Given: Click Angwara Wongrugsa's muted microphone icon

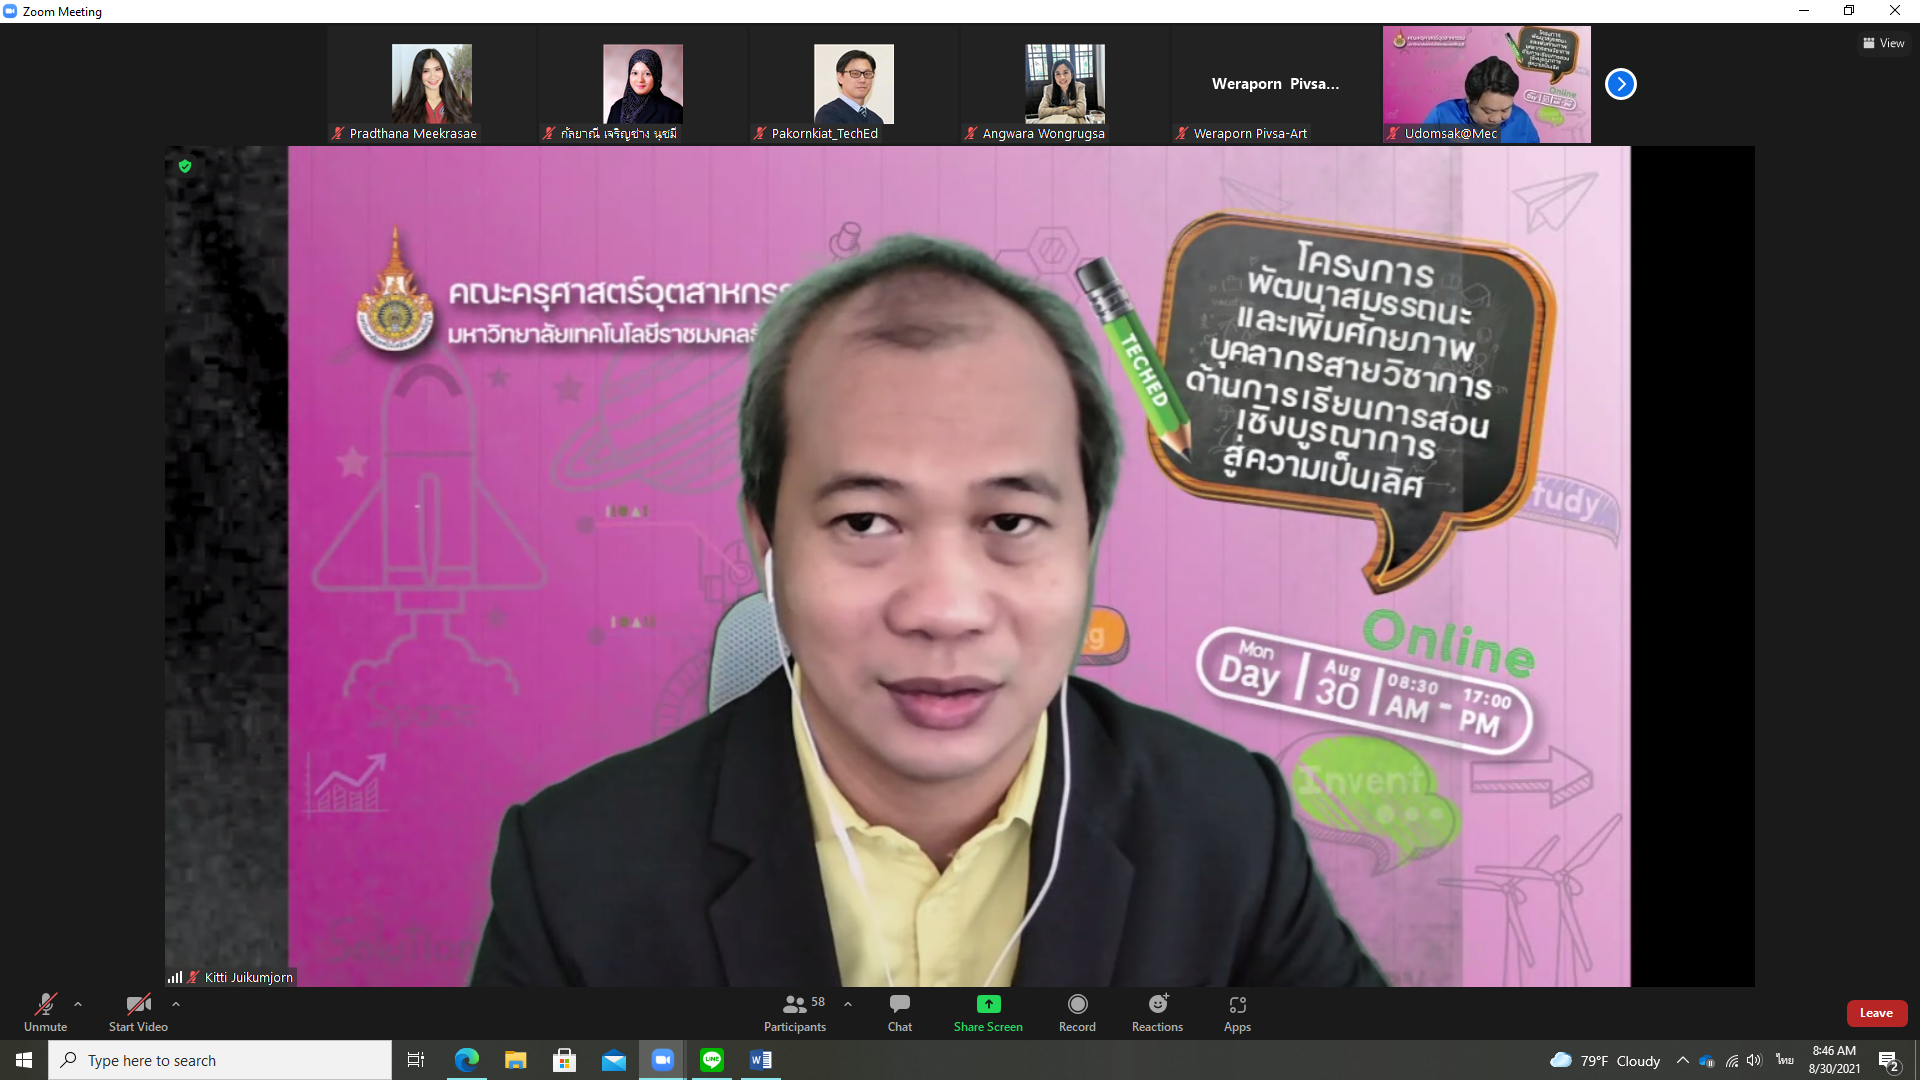Looking at the screenshot, I should pos(971,133).
